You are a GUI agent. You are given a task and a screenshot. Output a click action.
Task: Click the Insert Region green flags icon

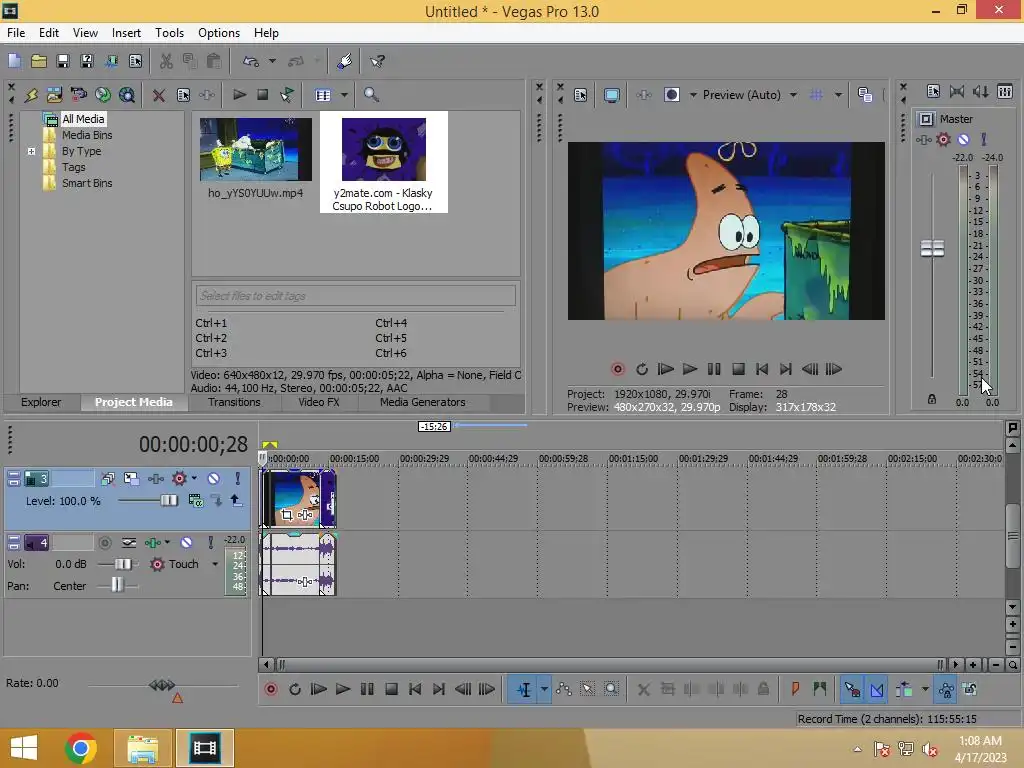[x=820, y=689]
